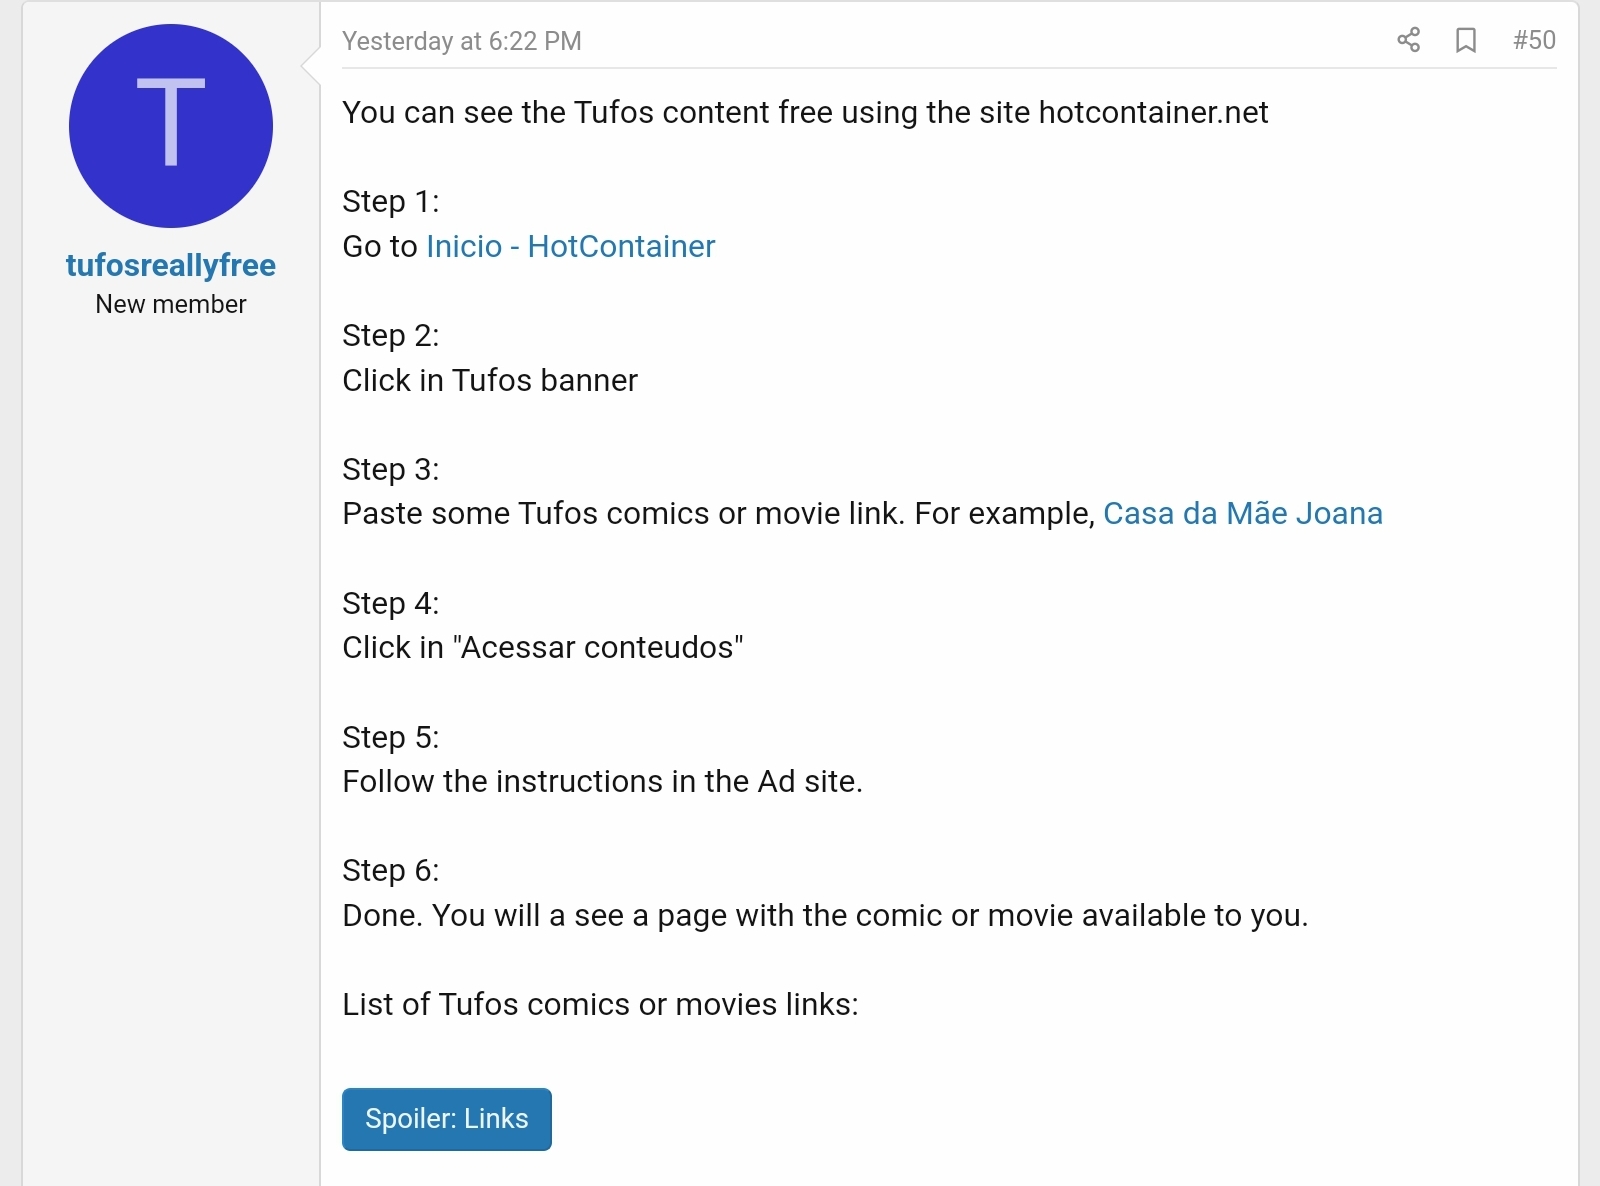1600x1186 pixels.
Task: Click the share post icon
Action: click(x=1408, y=40)
